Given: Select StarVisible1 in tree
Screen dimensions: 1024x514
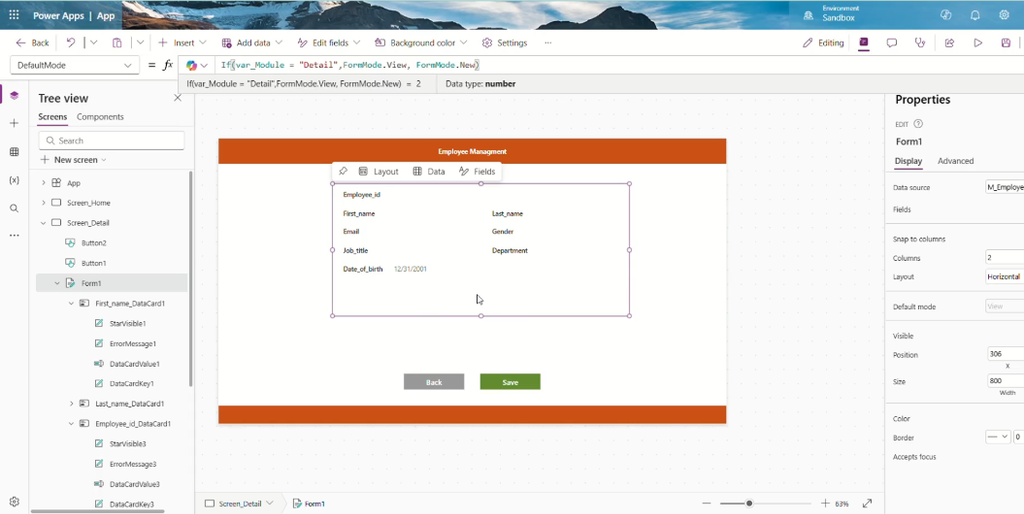Looking at the screenshot, I should coord(127,323).
